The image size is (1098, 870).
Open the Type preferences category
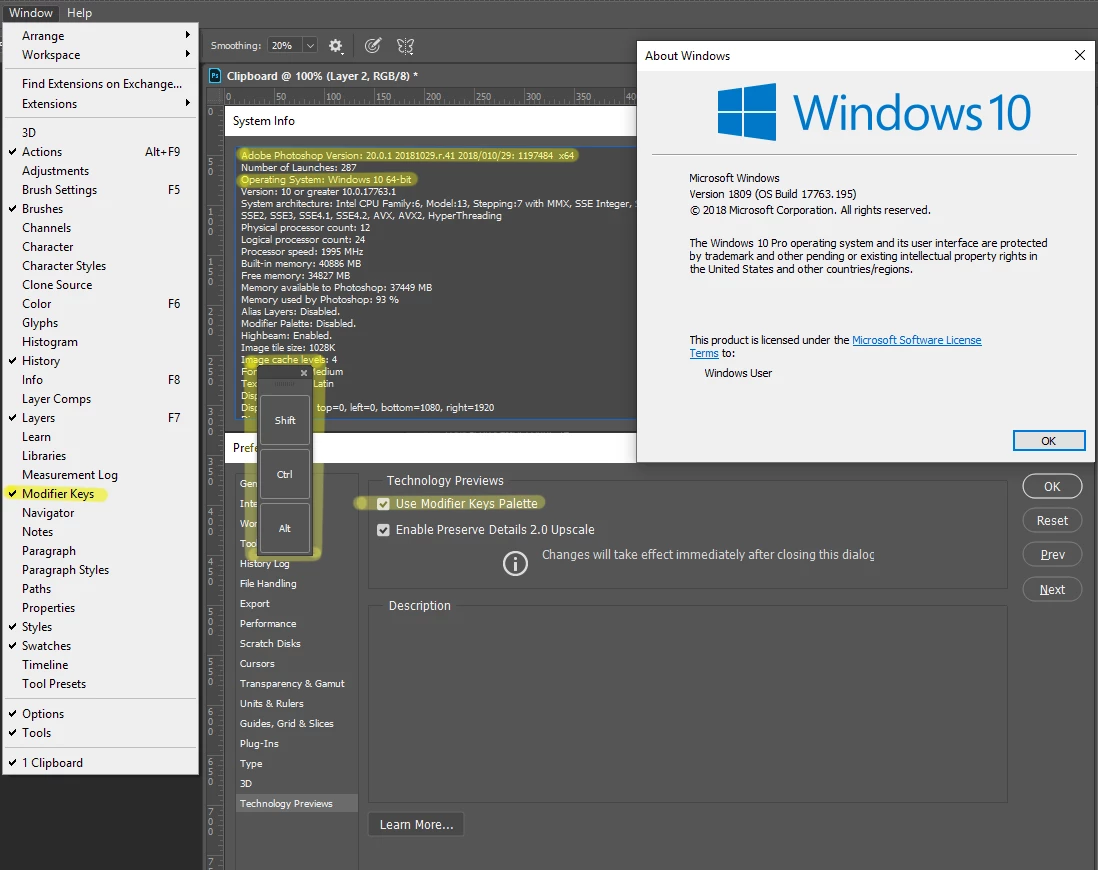(x=297, y=764)
